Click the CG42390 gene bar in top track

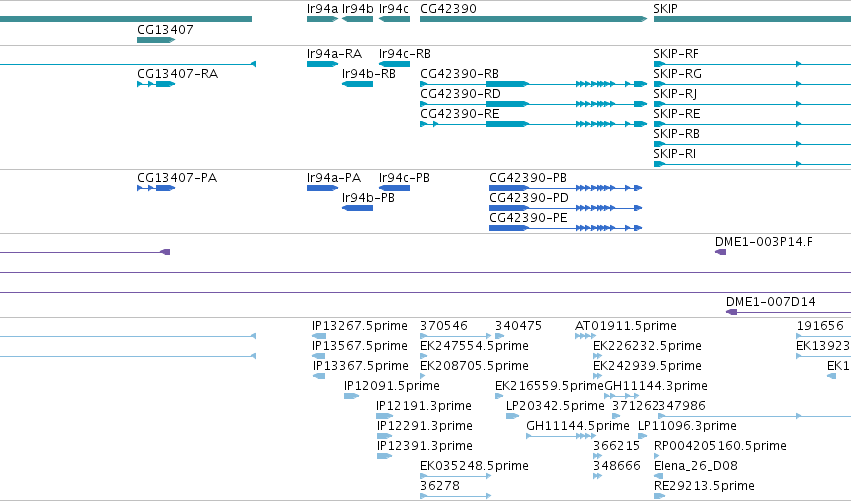tap(534, 19)
